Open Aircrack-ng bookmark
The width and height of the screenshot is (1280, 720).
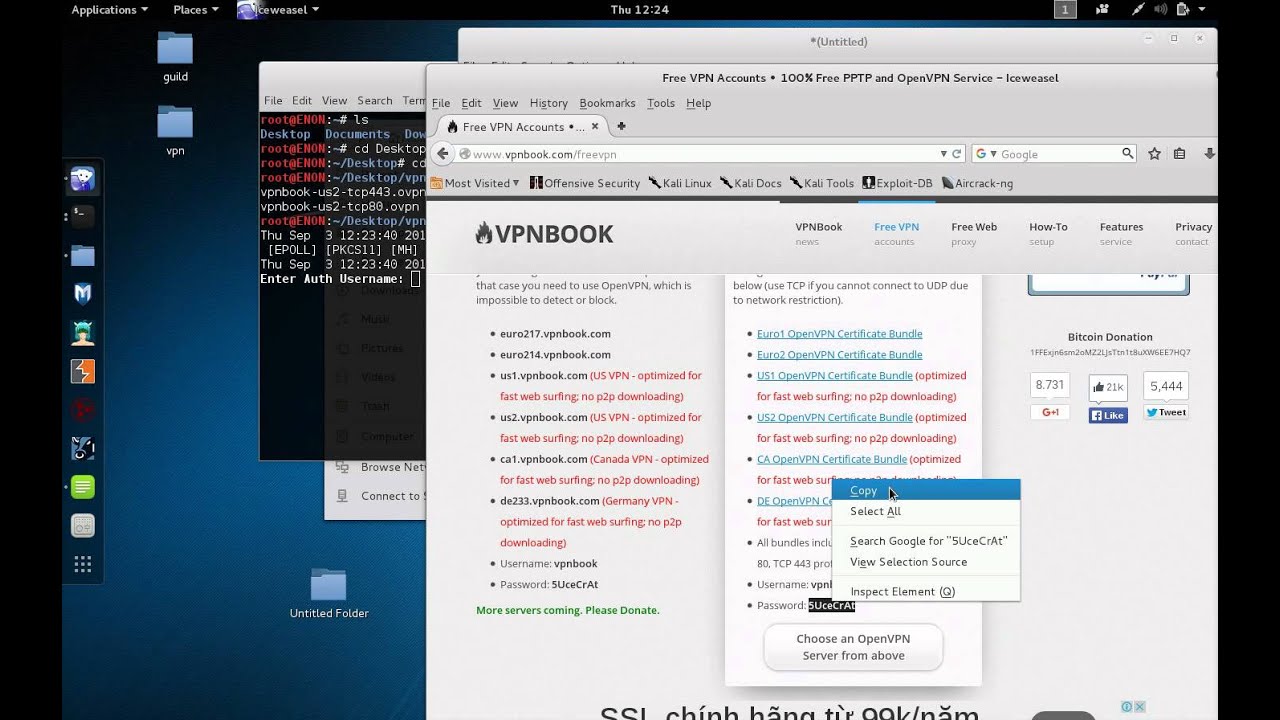(977, 183)
